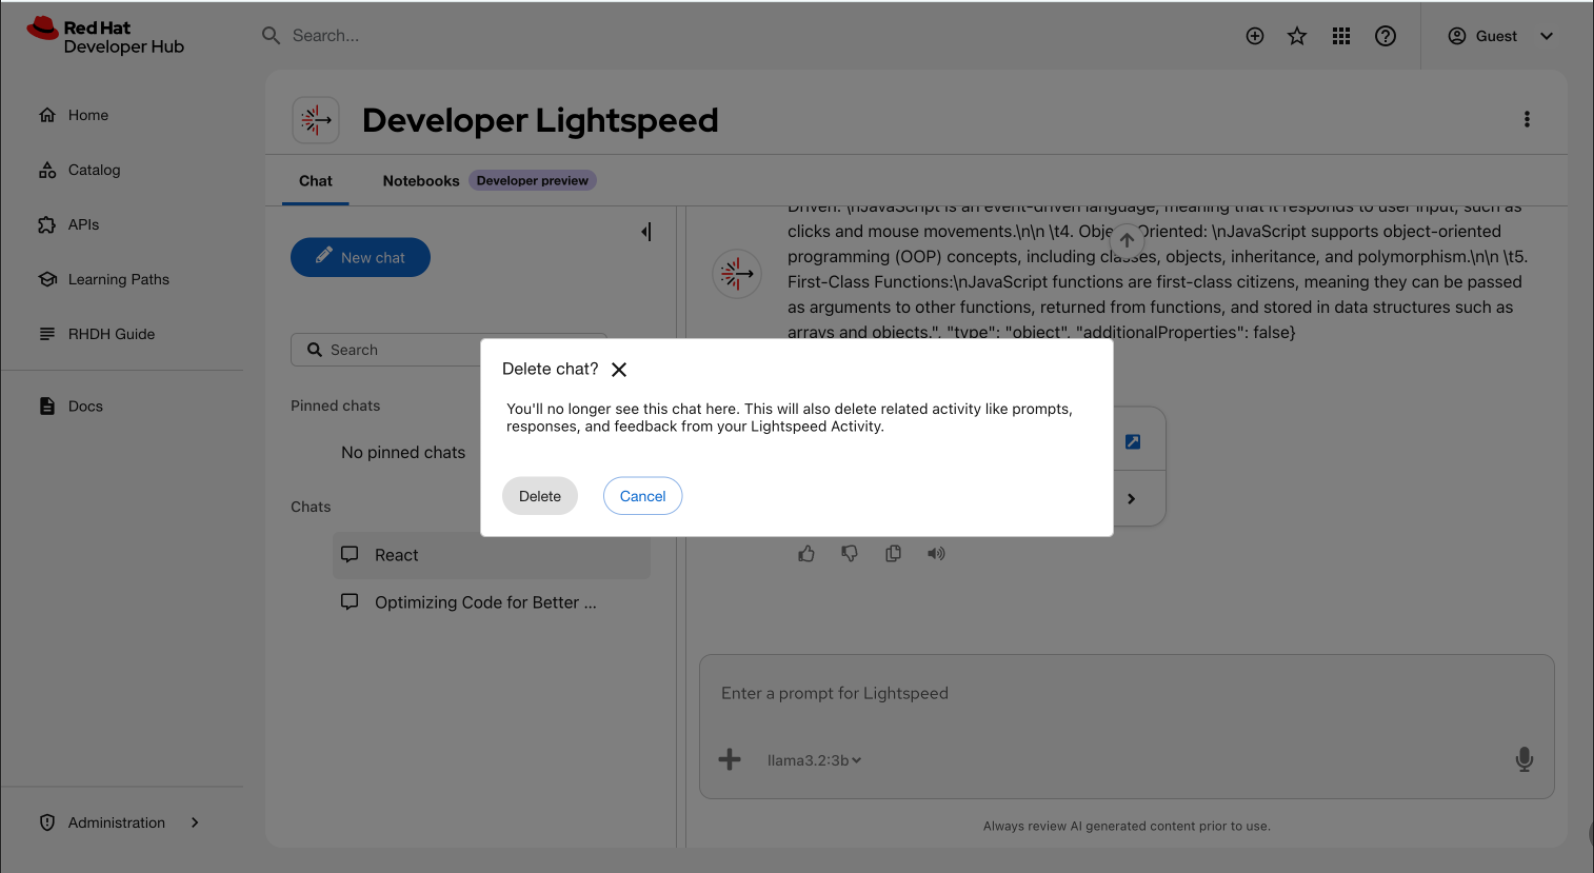Viewport: 1594px width, 873px height.
Task: Open Docs from the sidebar
Action: (70, 406)
